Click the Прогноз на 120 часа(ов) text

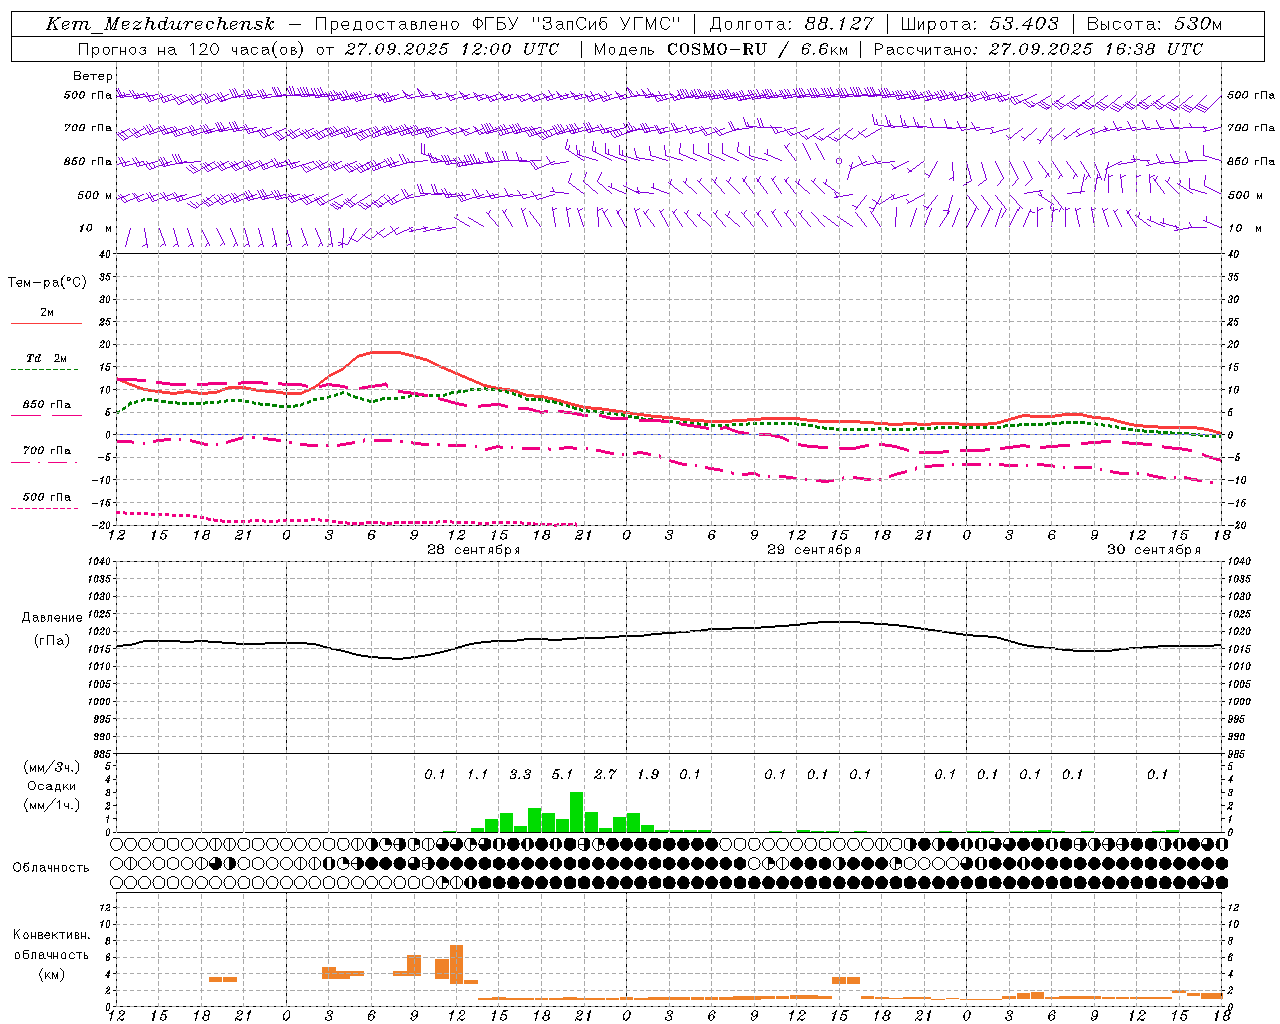click(192, 49)
